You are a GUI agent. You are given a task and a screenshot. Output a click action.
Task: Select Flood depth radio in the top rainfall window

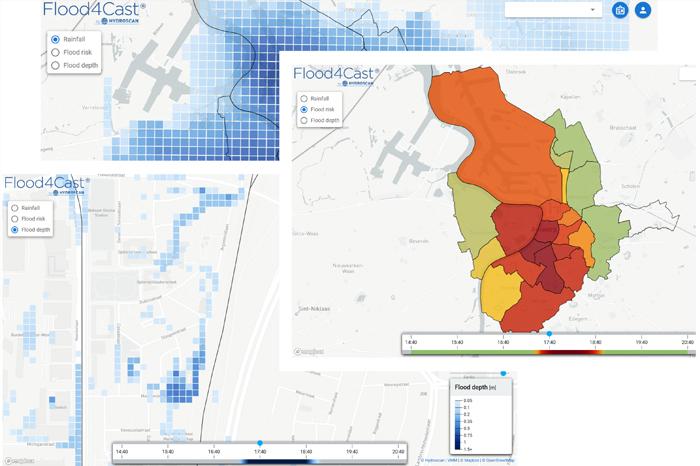click(x=55, y=65)
